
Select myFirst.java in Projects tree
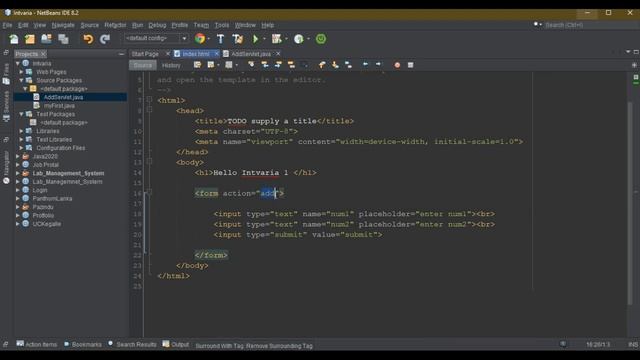[x=59, y=106]
